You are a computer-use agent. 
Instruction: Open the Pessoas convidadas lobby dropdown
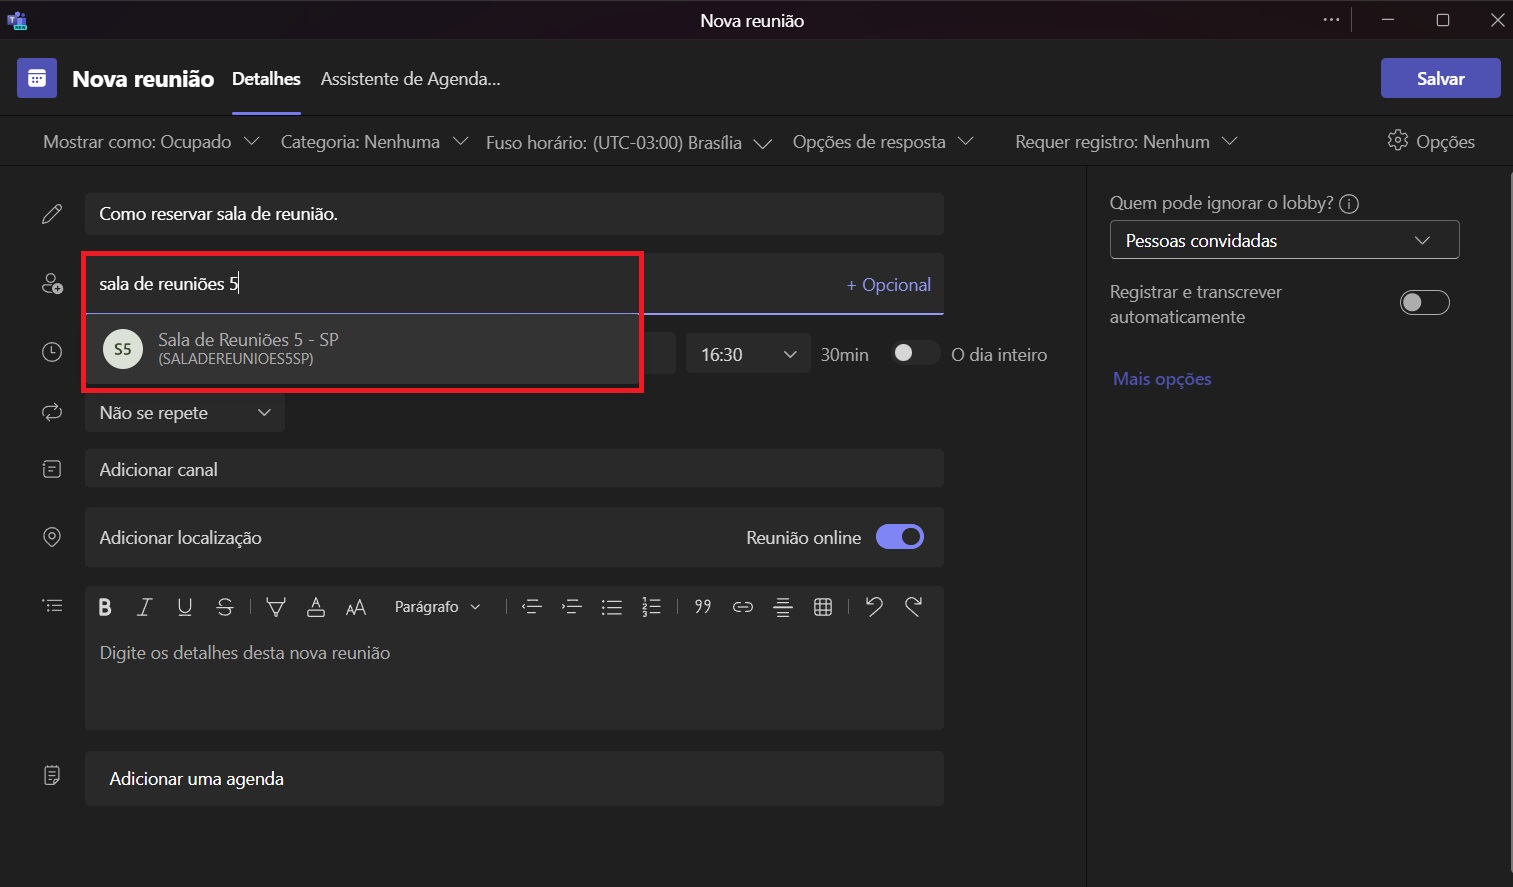tap(1283, 241)
